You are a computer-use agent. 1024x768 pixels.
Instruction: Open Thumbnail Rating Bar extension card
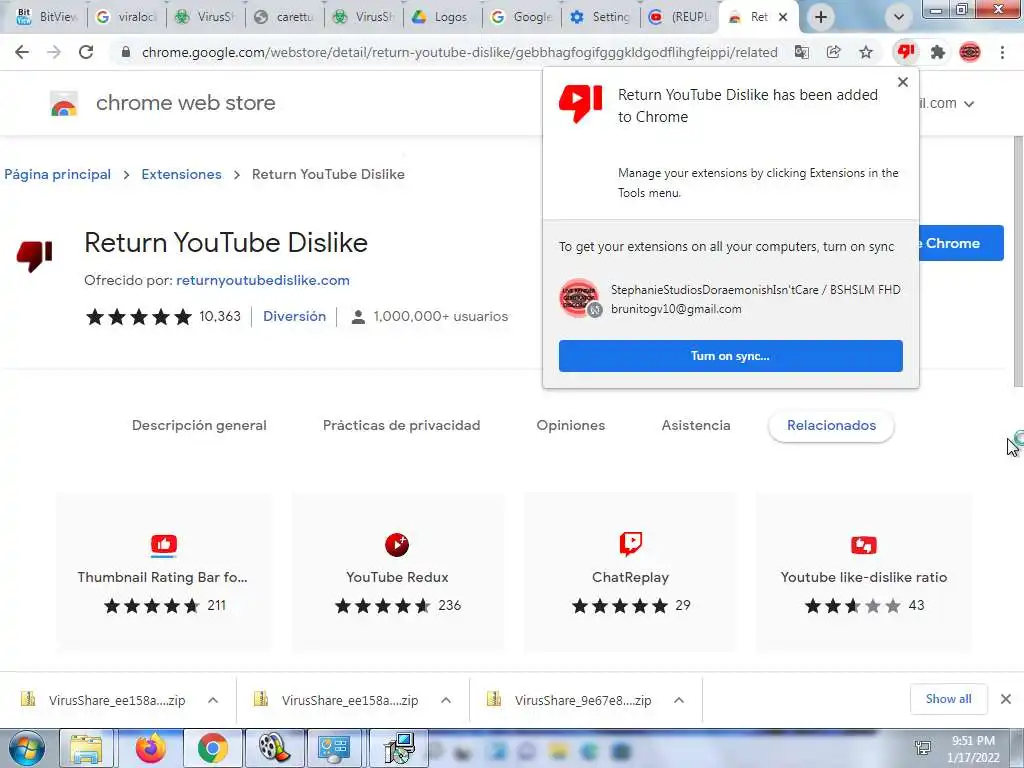tap(163, 572)
